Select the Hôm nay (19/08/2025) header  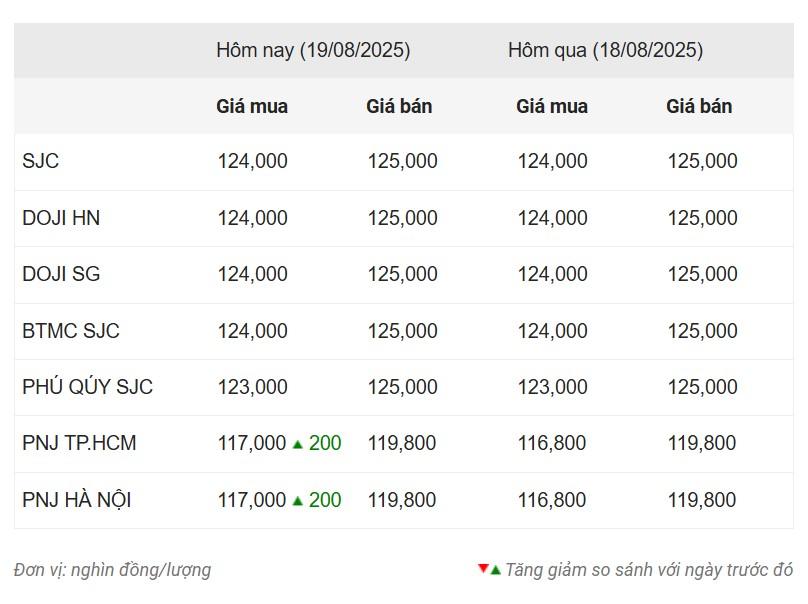313,51
